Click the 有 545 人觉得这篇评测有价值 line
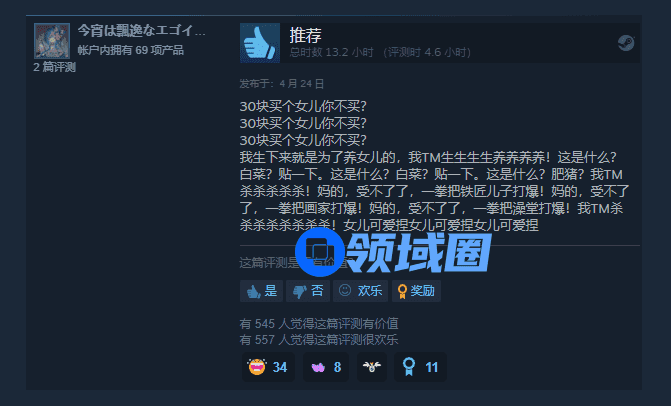The height and width of the screenshot is (406, 671). point(319,323)
